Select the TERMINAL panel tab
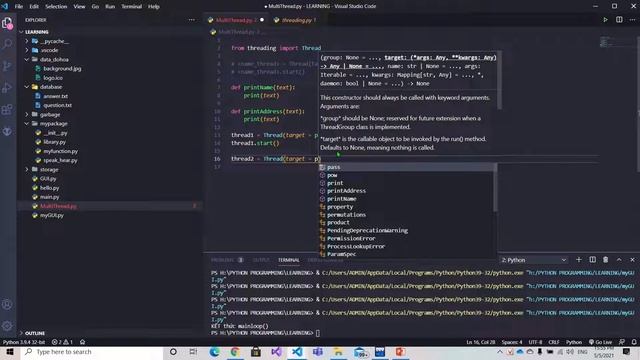The width and height of the screenshot is (640, 360). point(289,260)
